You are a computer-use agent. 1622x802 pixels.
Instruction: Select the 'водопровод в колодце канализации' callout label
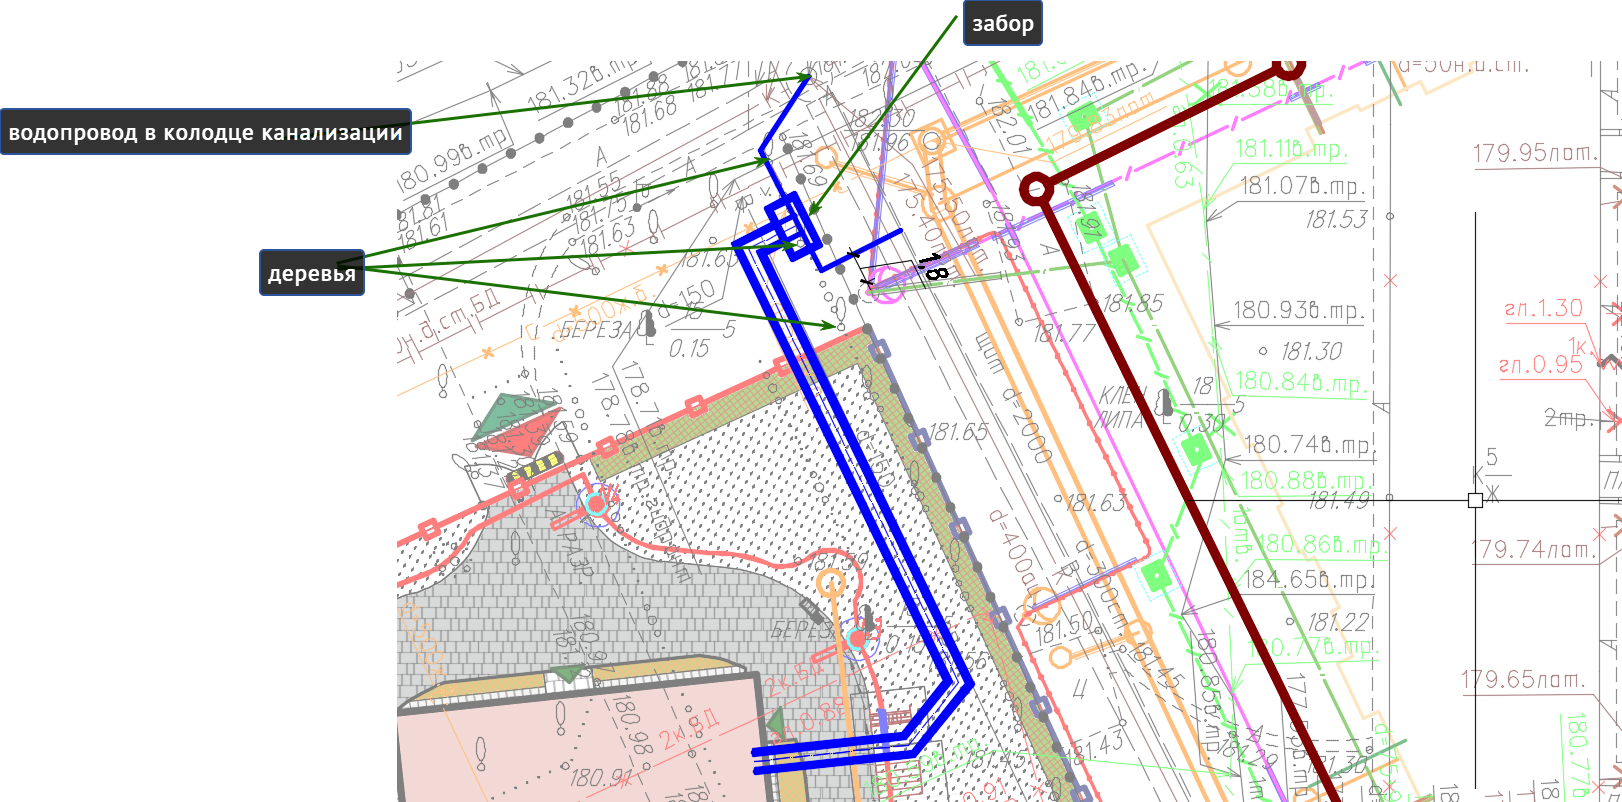(205, 132)
